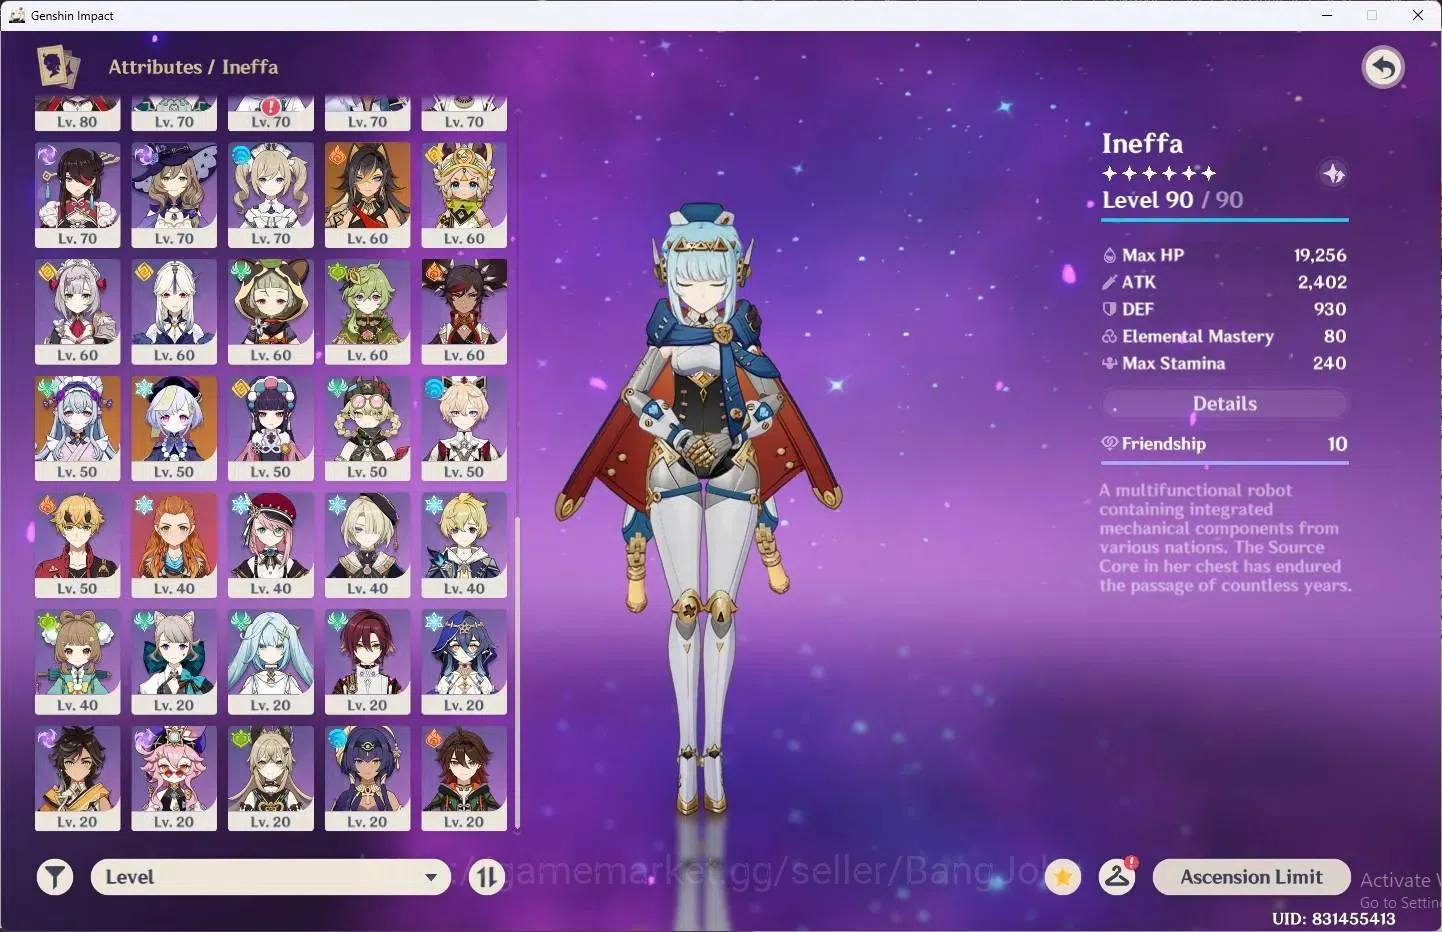Select Collei's character card
The width and height of the screenshot is (1442, 932).
coord(368,312)
